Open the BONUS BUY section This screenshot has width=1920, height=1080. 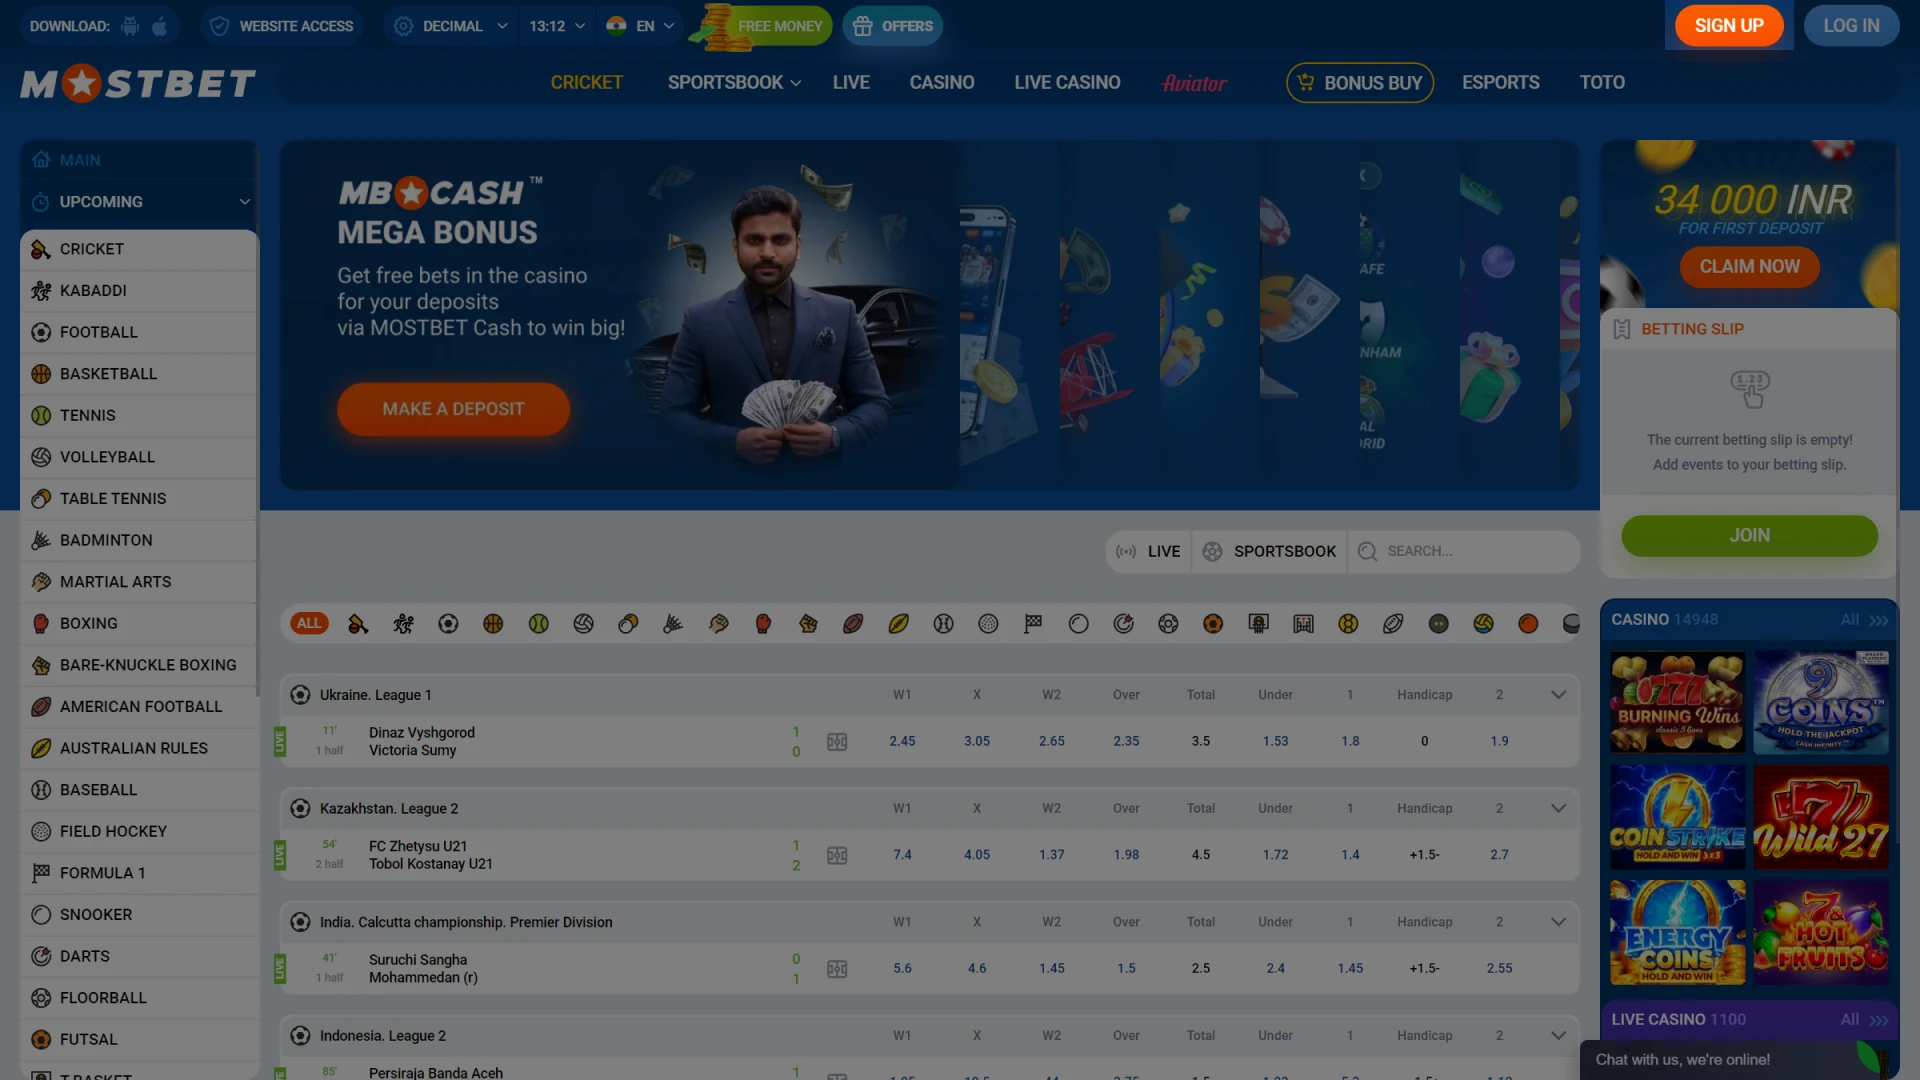[x=1360, y=83]
